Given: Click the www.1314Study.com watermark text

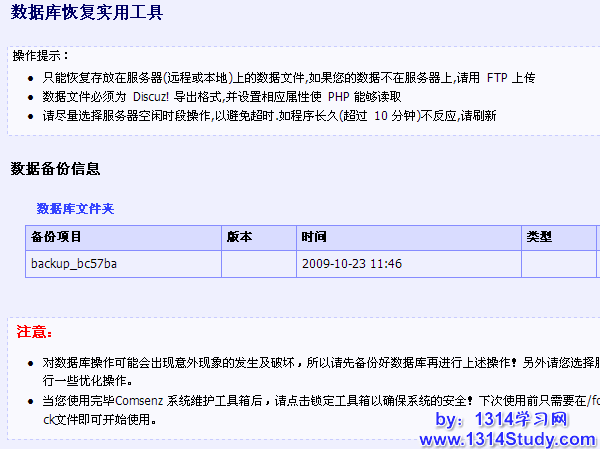Looking at the screenshot, I should pos(508,438).
